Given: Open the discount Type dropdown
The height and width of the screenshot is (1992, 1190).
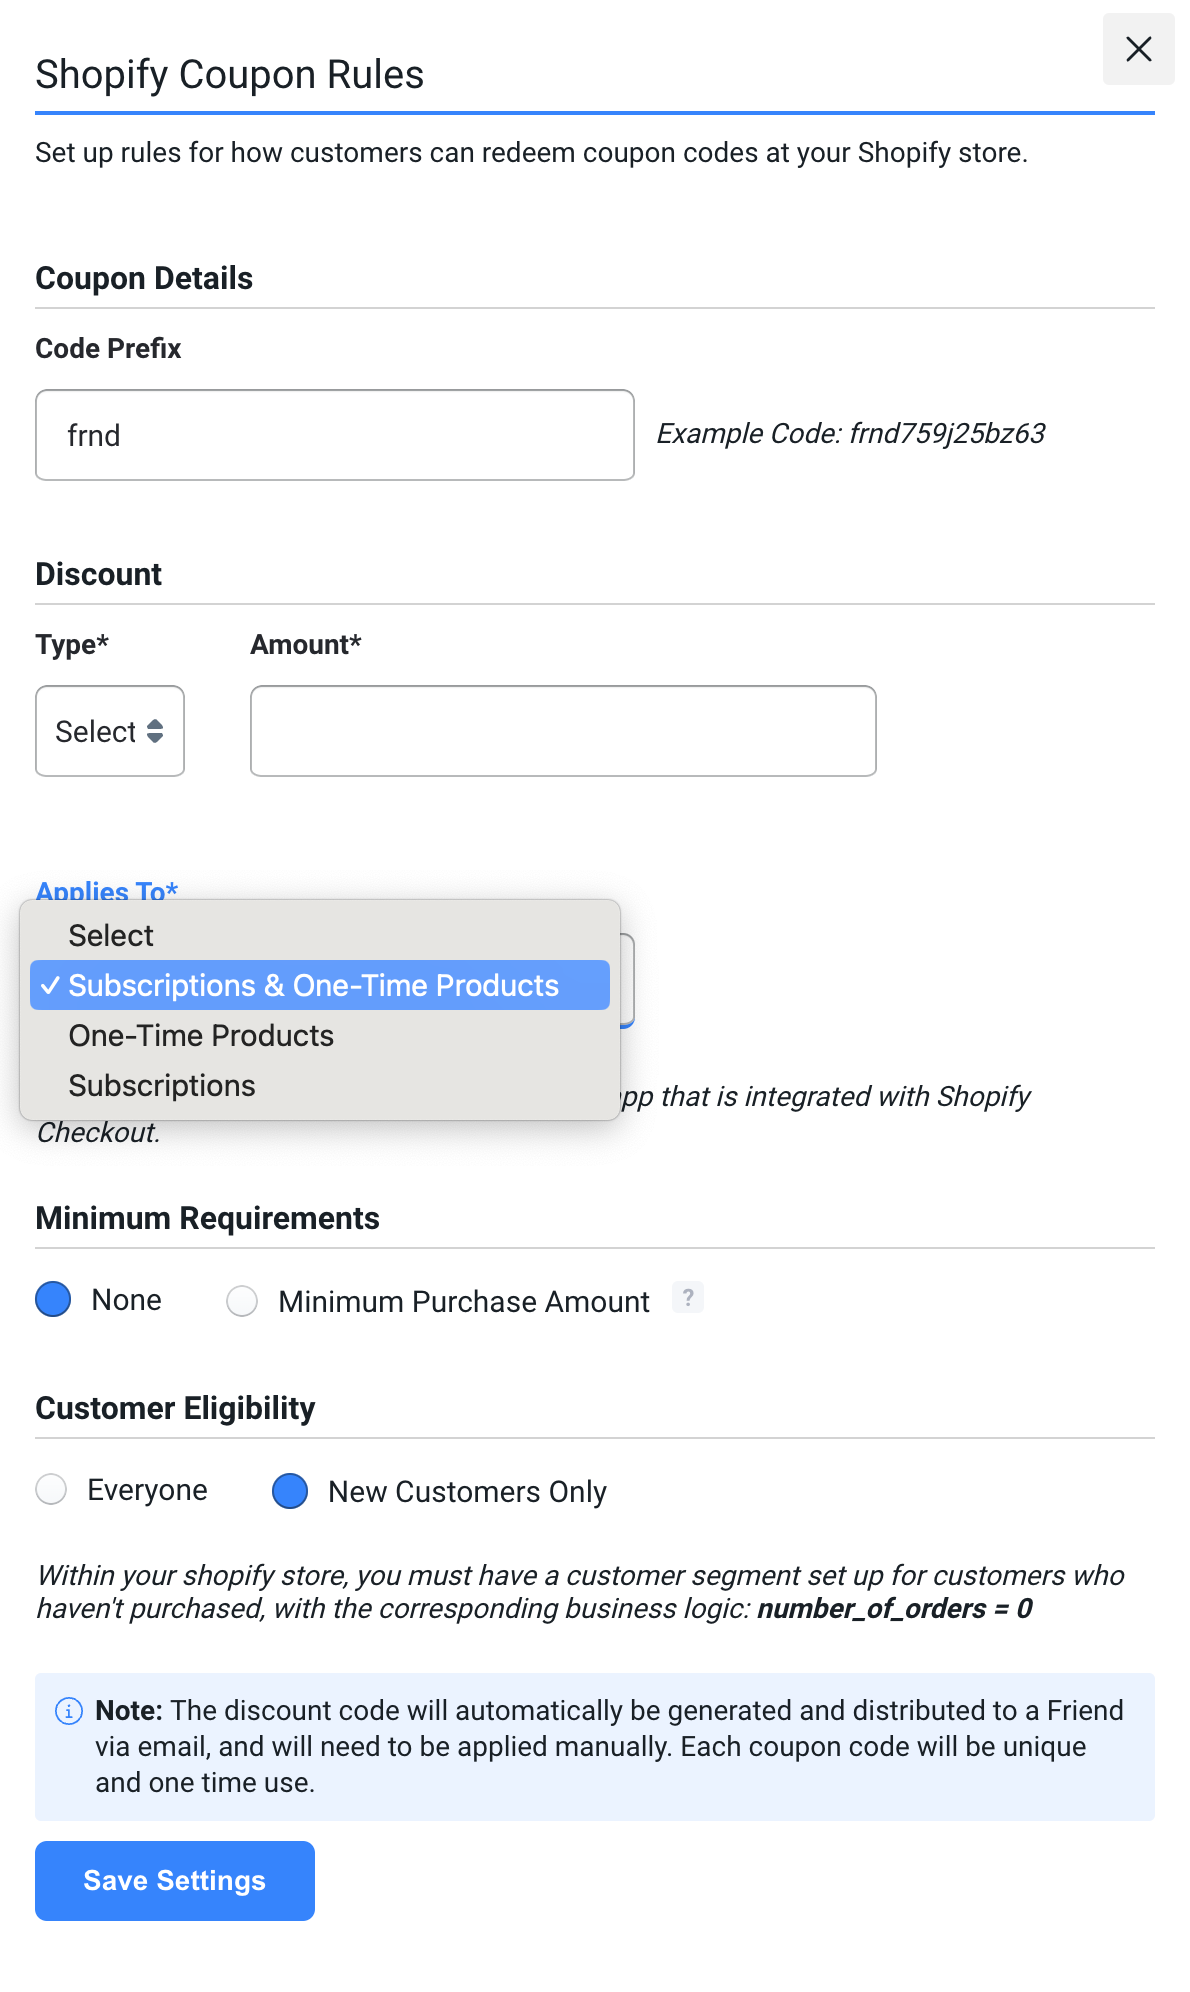Looking at the screenshot, I should tap(110, 731).
